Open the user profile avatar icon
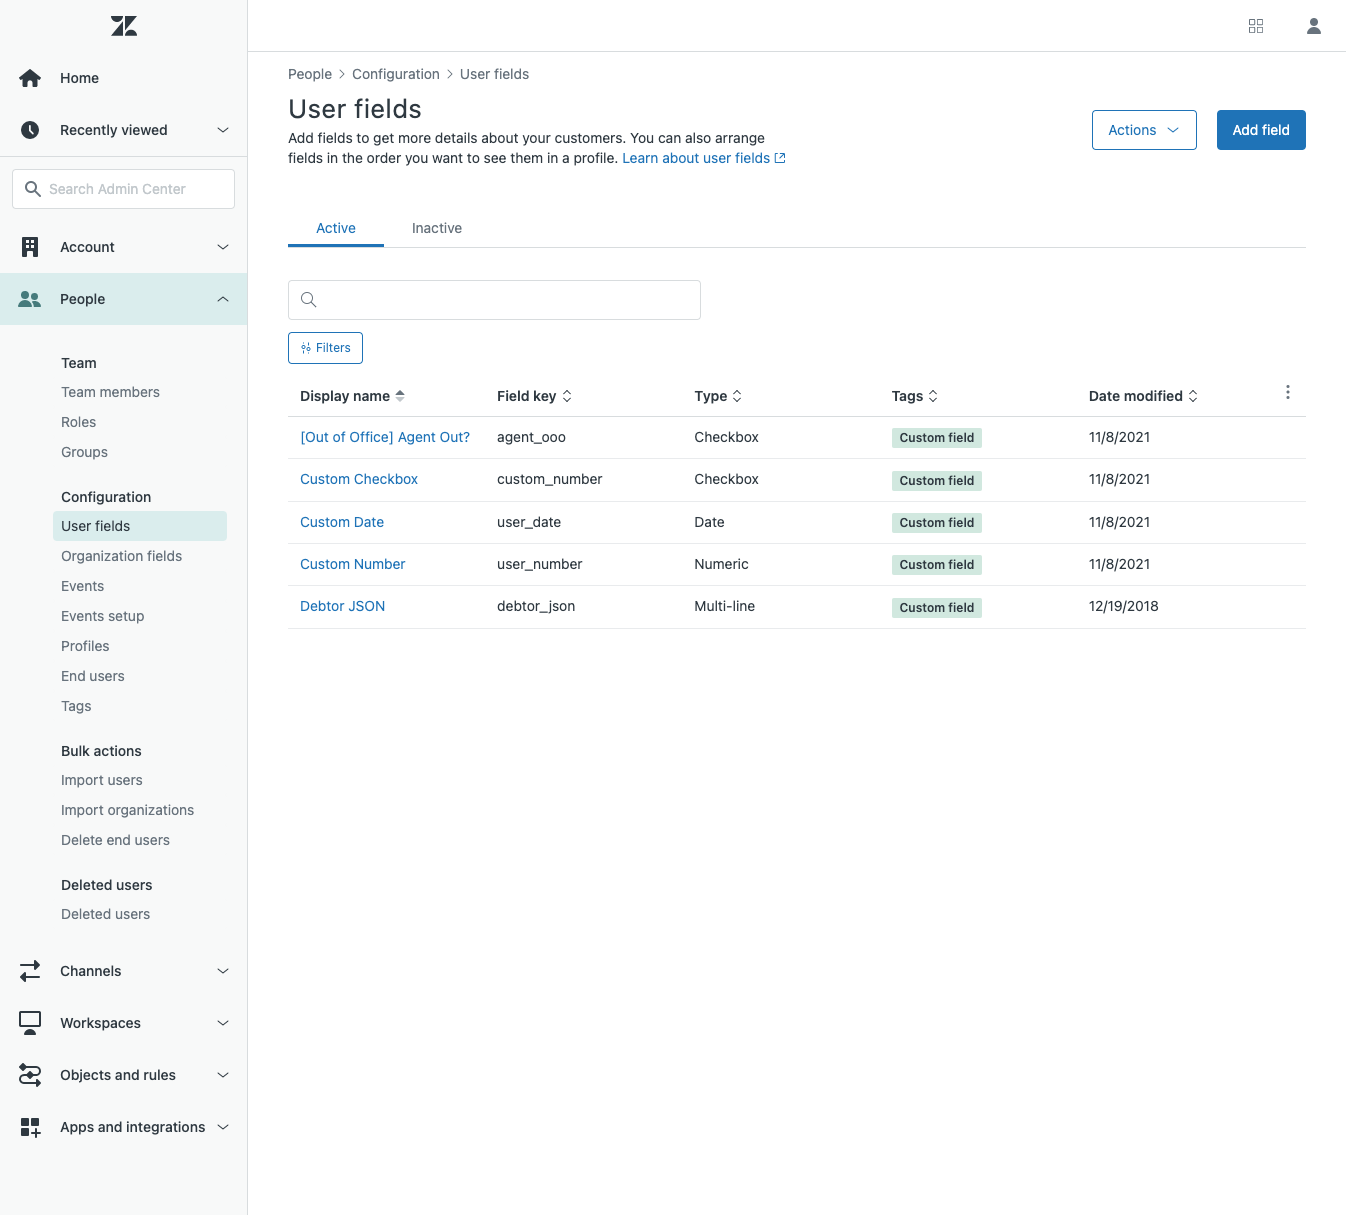The height and width of the screenshot is (1215, 1346). (1314, 26)
